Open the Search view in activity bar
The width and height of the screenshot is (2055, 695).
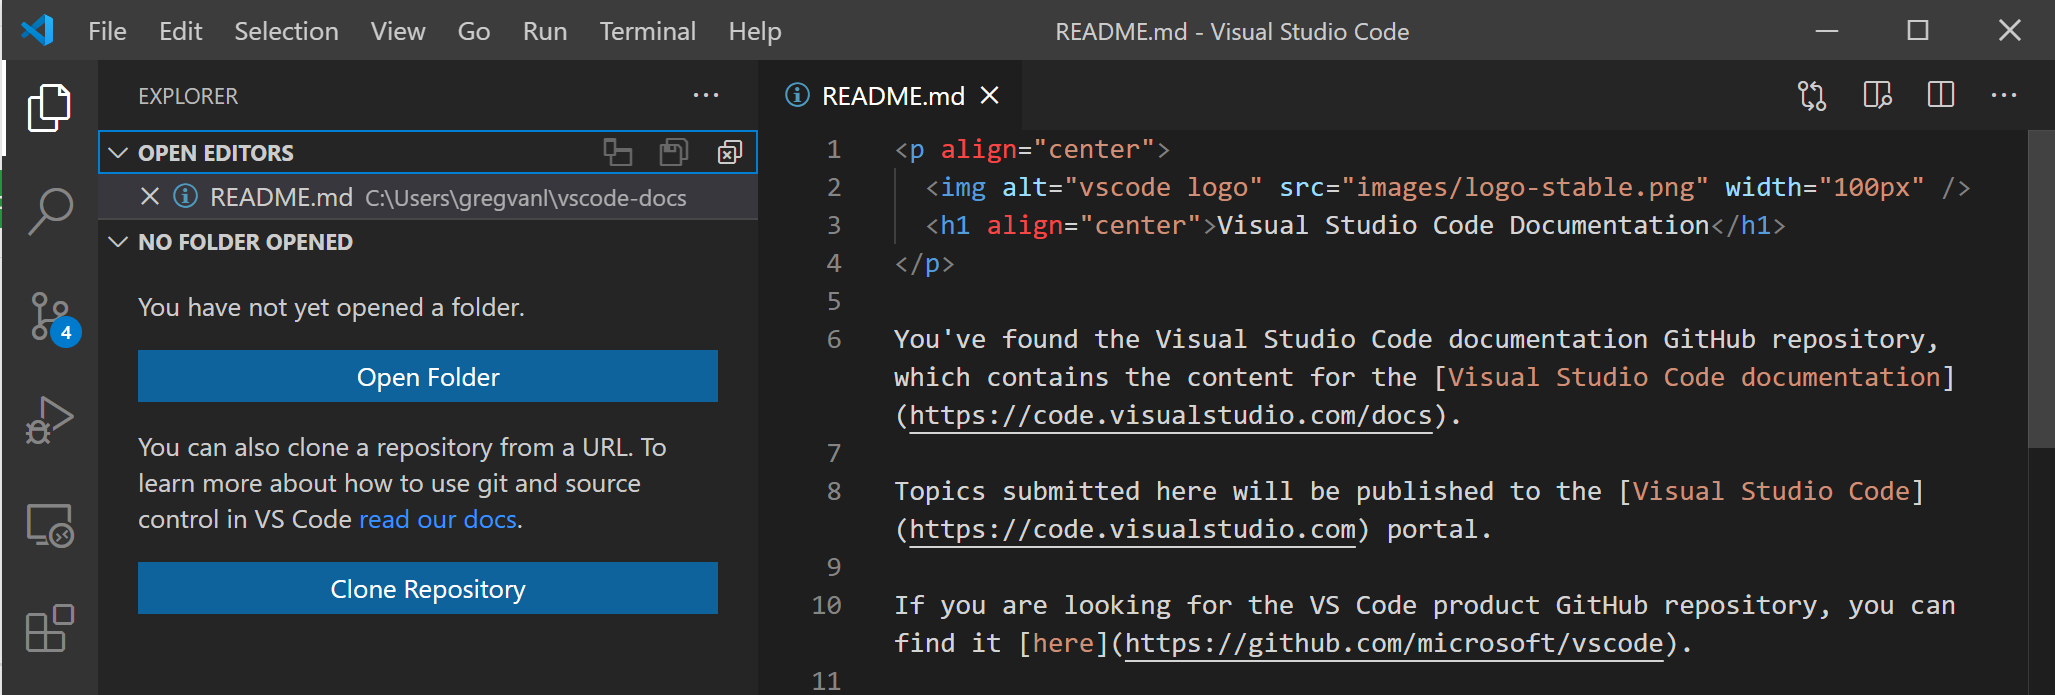coord(49,211)
